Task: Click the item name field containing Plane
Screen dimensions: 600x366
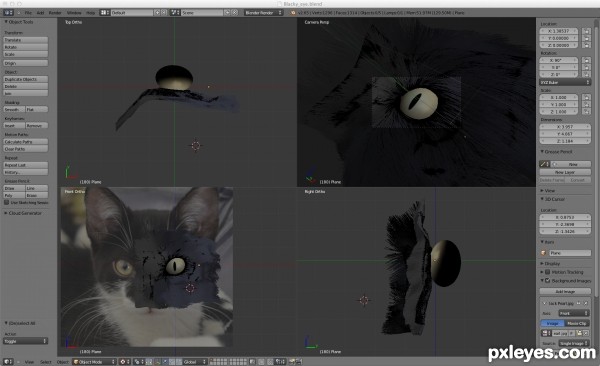Action: click(570, 253)
